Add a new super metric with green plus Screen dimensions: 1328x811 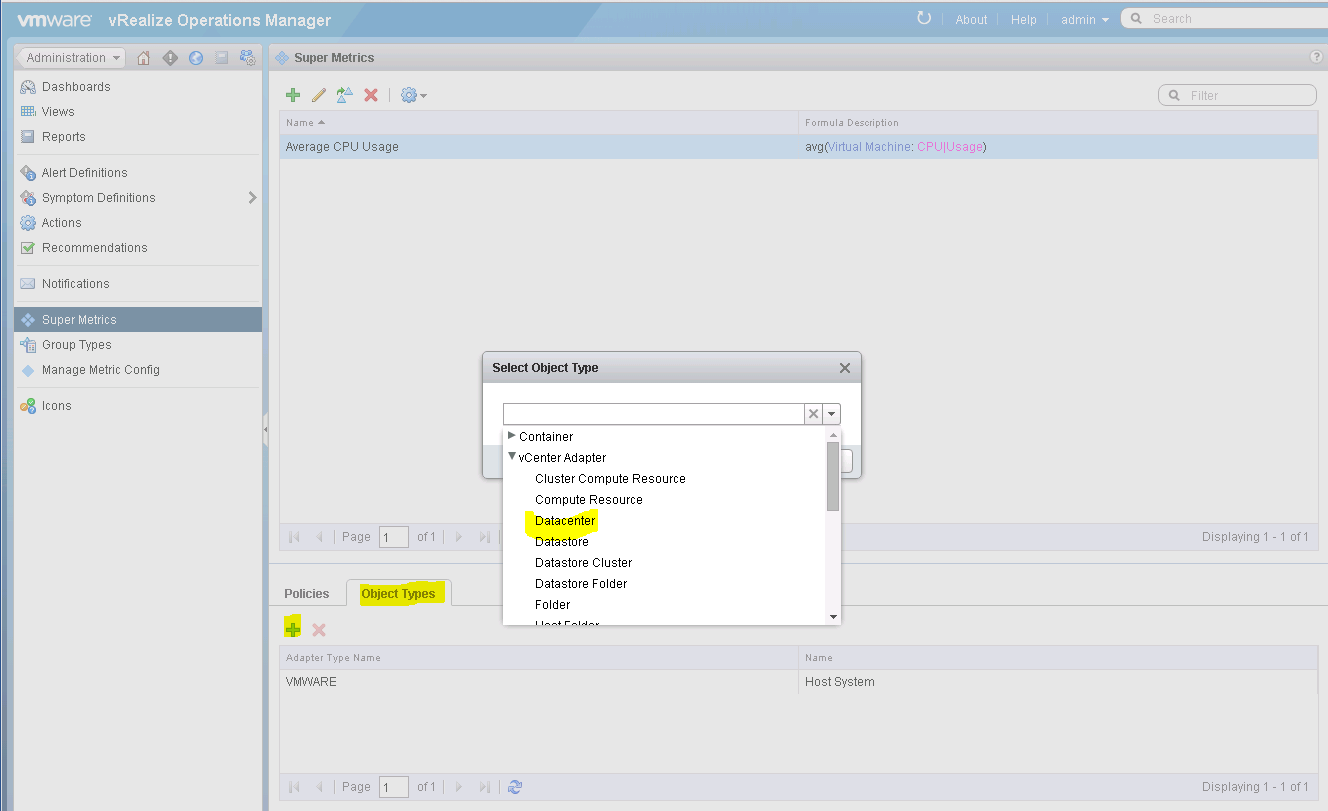point(293,95)
